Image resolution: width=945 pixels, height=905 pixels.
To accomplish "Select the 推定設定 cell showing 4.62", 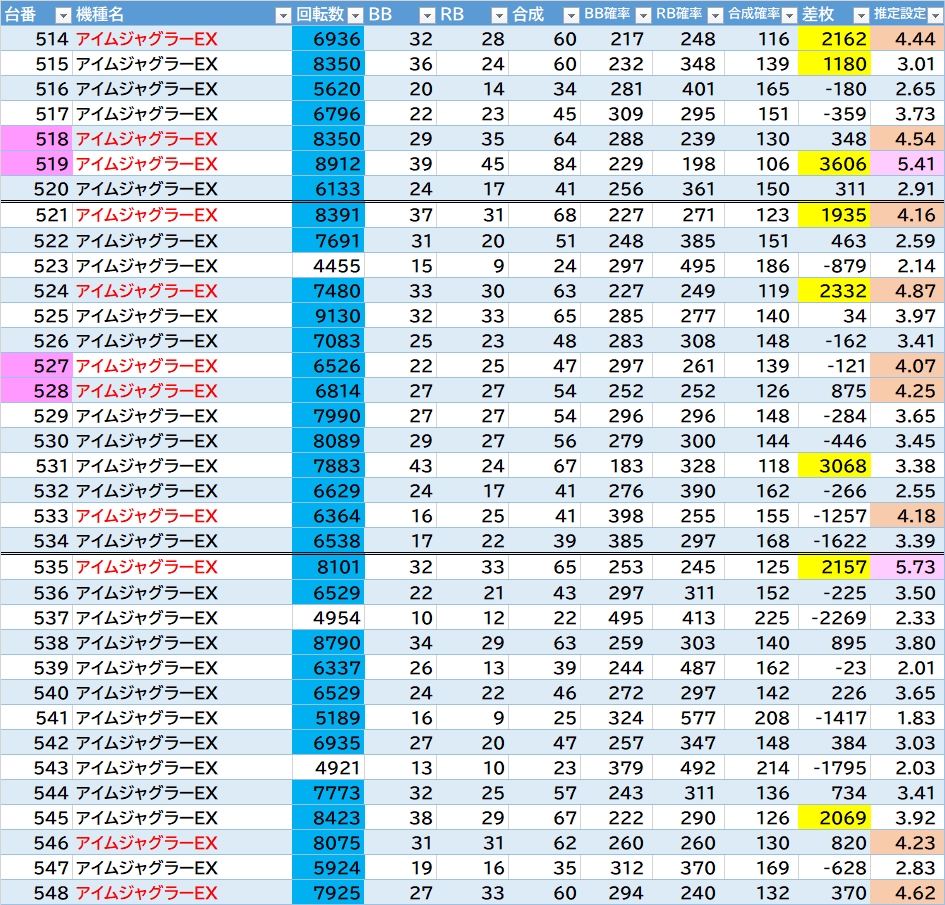I will coord(907,892).
